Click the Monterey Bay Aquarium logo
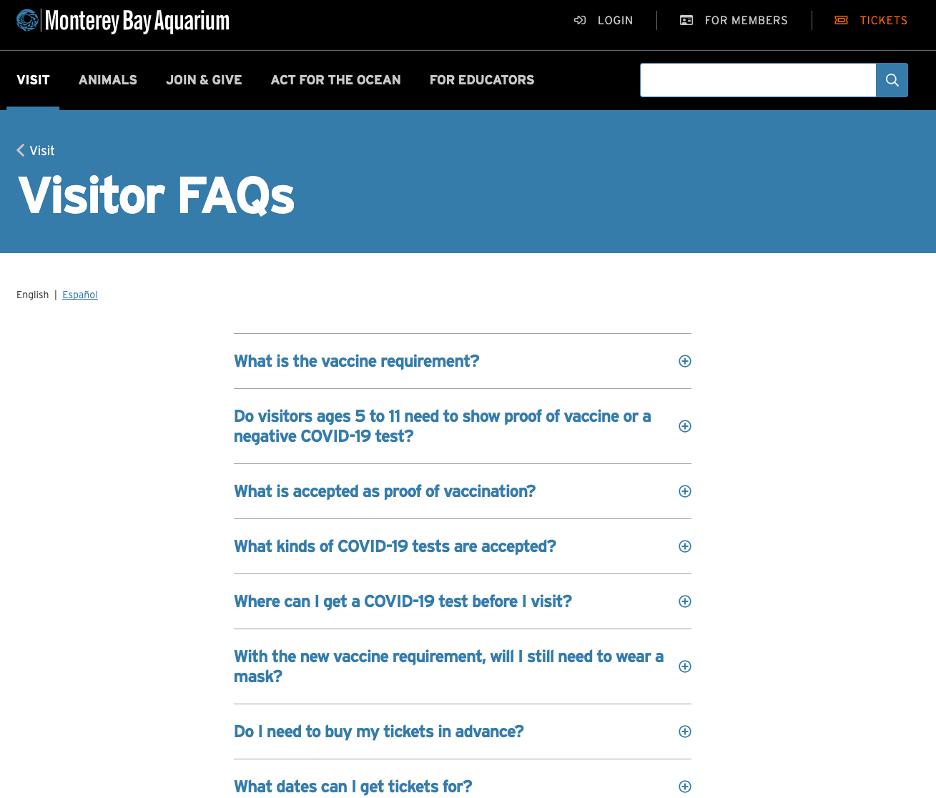936x798 pixels. click(123, 20)
